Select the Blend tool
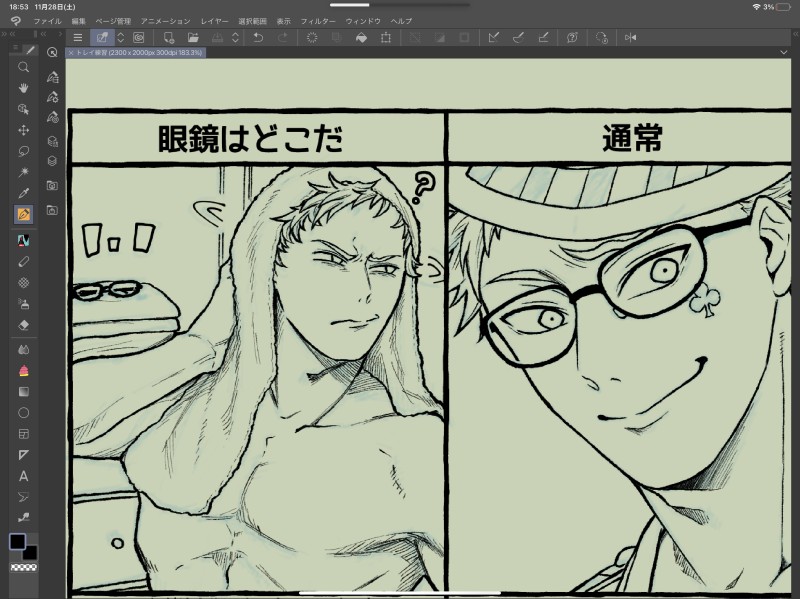The width and height of the screenshot is (800, 599). pos(23,350)
